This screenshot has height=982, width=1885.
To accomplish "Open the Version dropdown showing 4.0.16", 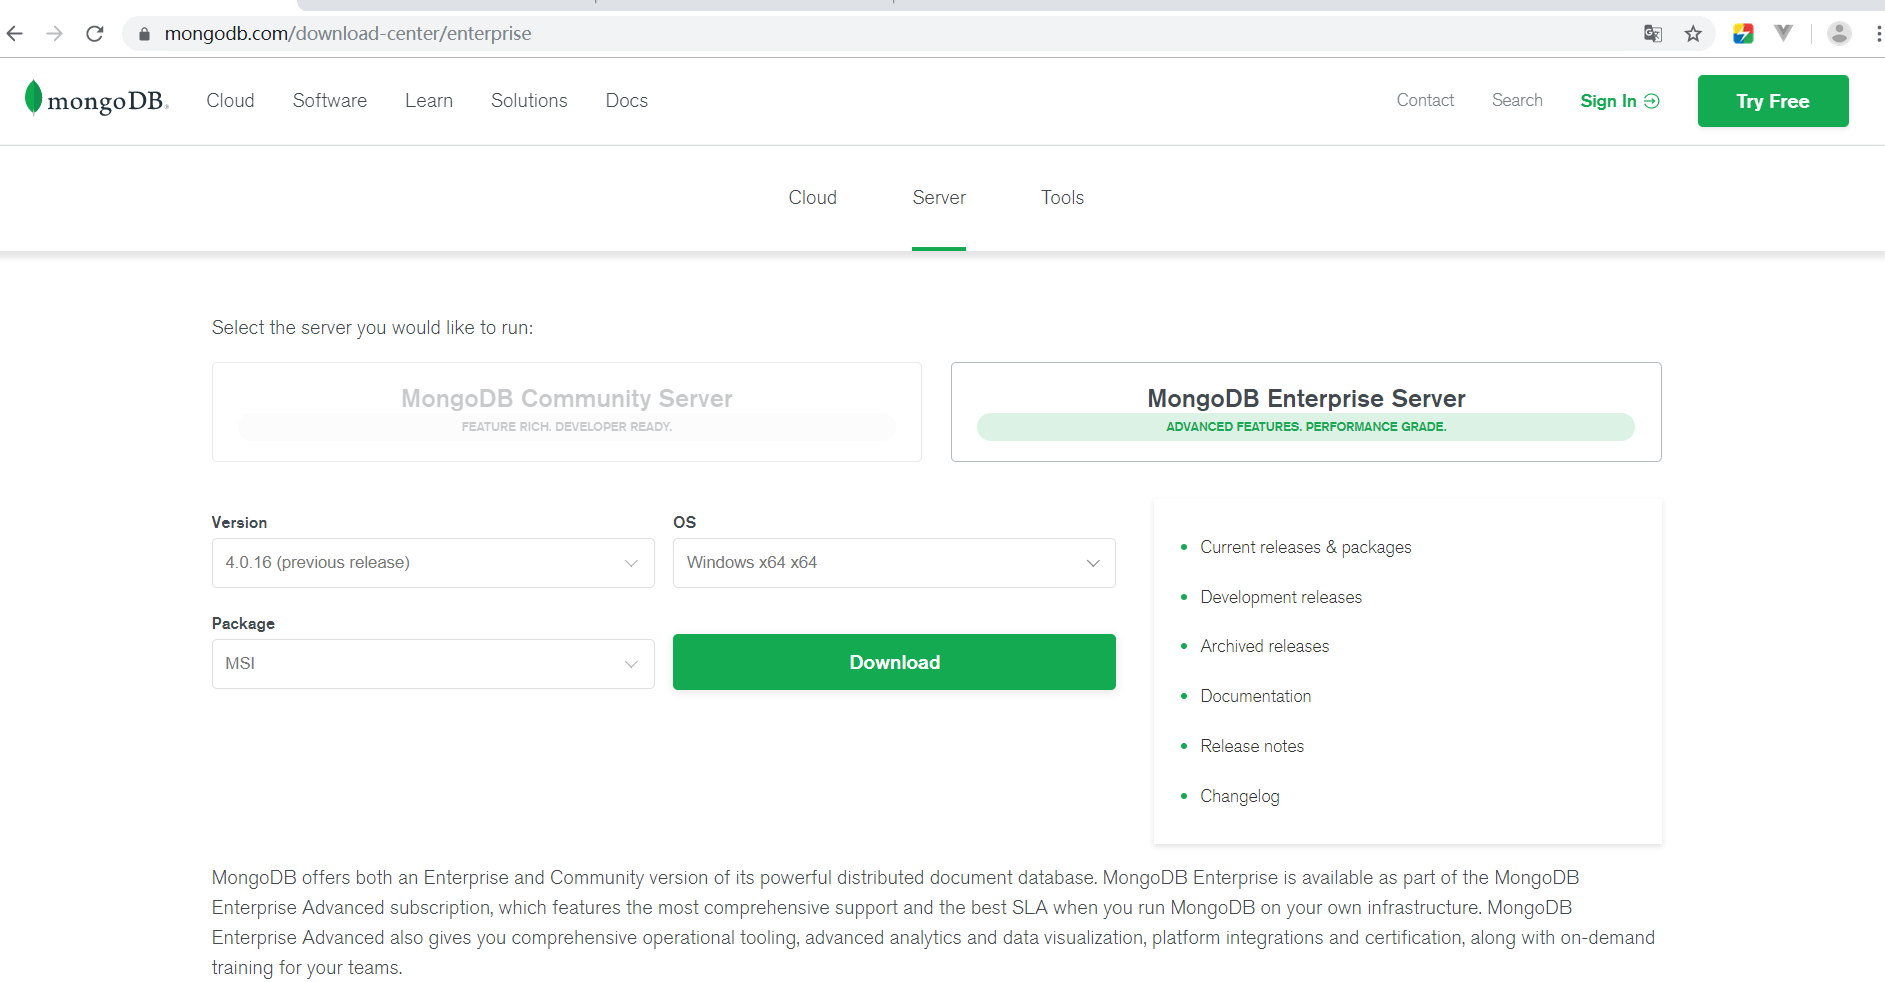I will pos(433,563).
